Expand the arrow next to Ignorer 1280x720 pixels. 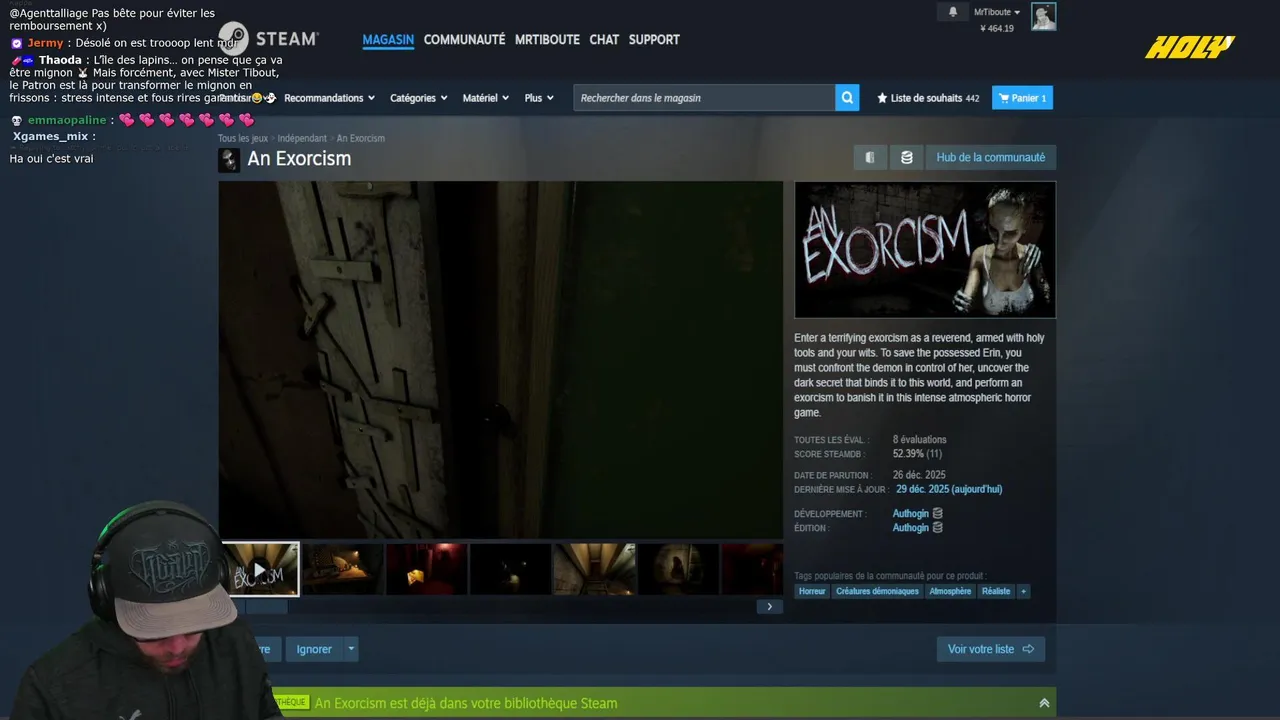[350, 649]
